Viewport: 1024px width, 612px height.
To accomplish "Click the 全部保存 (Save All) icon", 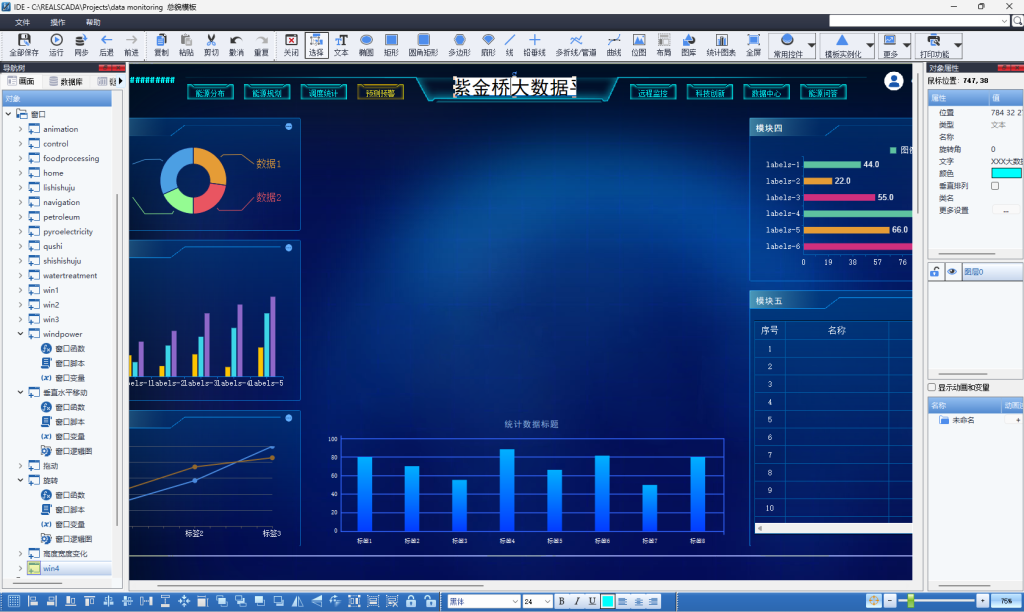I will coord(24,43).
